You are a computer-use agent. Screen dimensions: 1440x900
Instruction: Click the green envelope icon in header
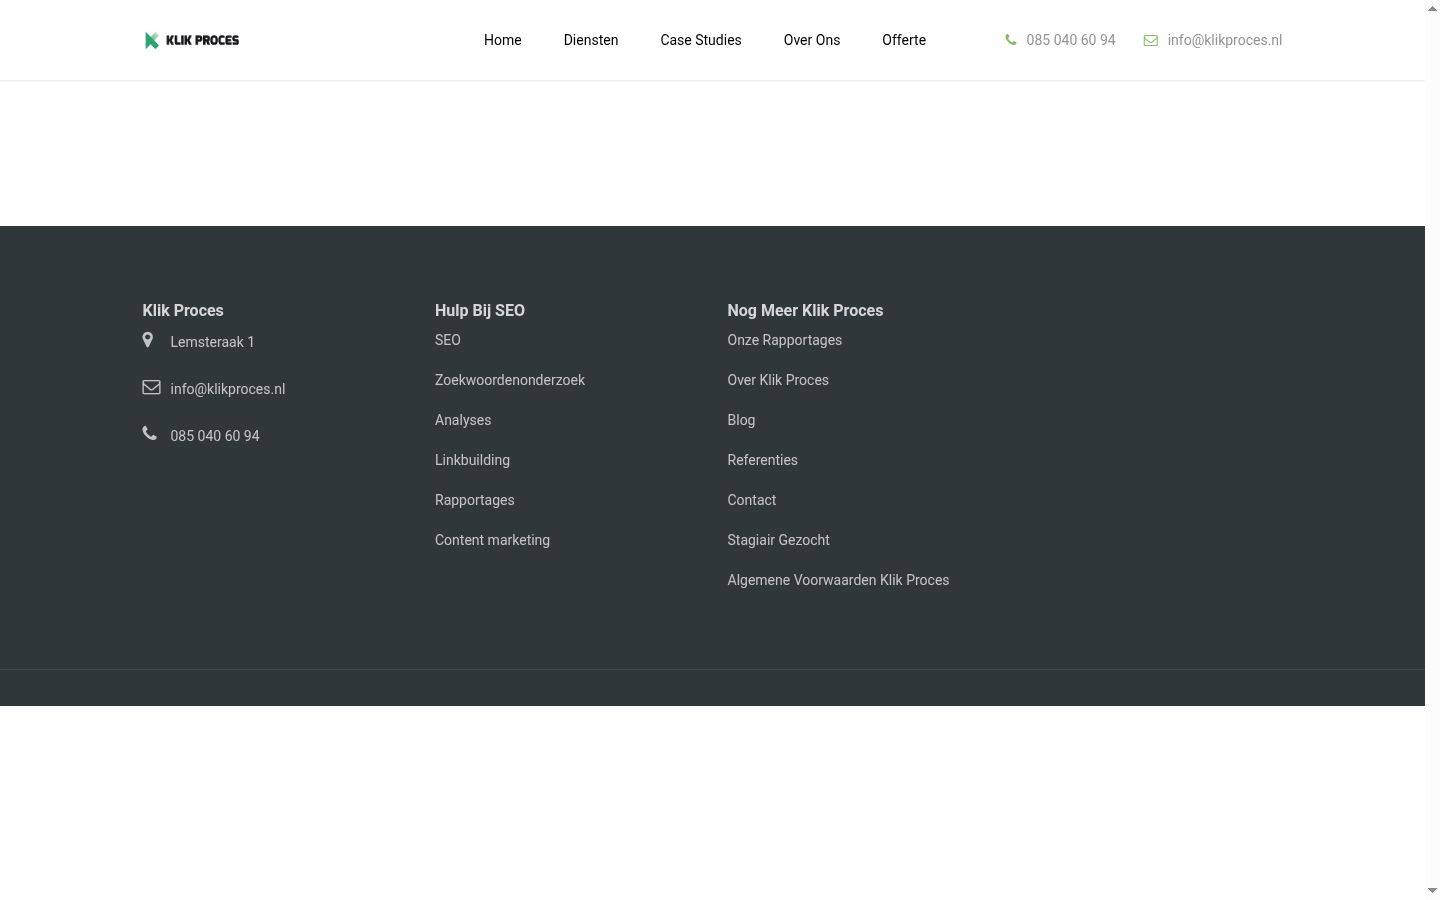[x=1151, y=40]
